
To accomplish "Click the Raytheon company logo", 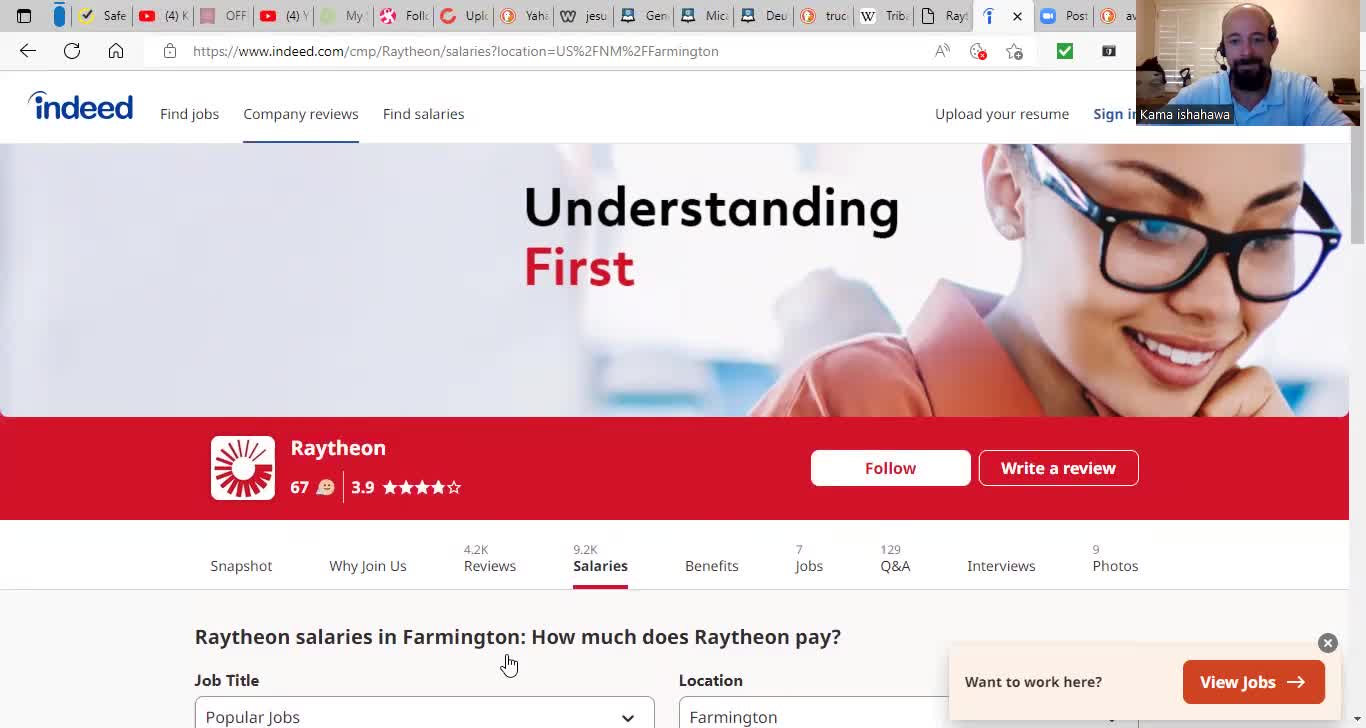I will [x=243, y=468].
